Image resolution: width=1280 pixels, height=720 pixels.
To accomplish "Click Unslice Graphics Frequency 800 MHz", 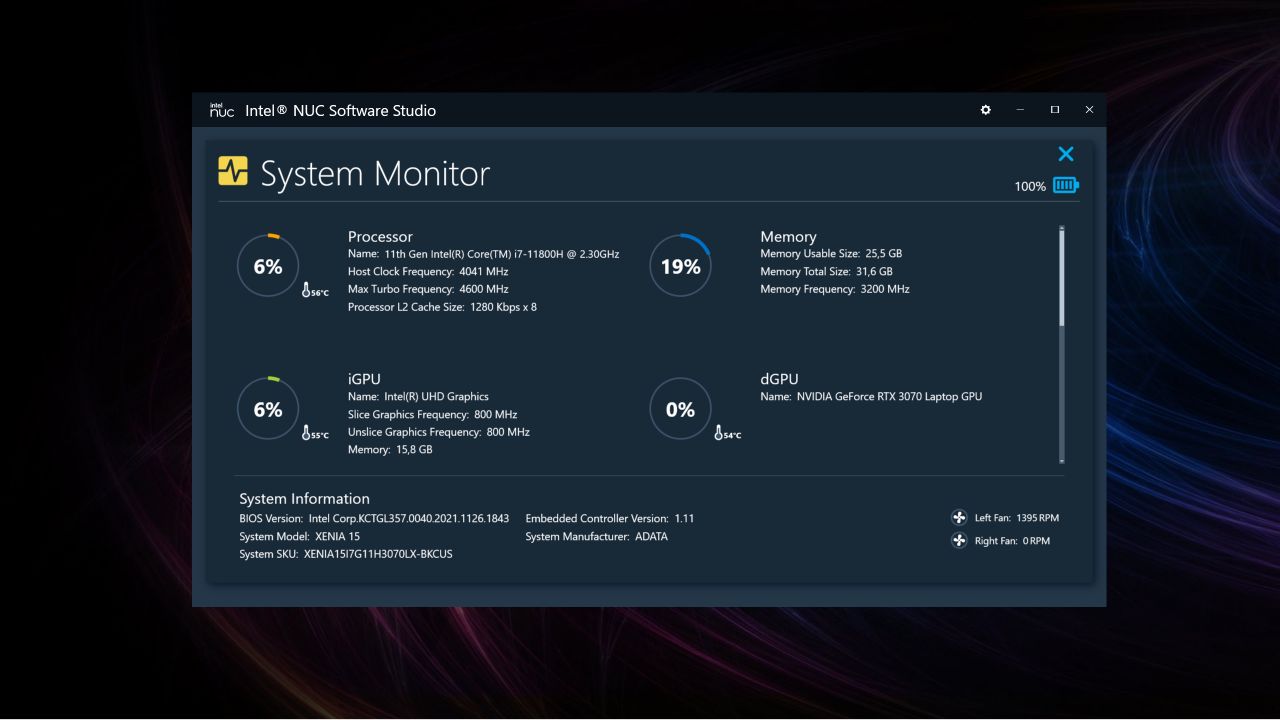I will pos(439,432).
